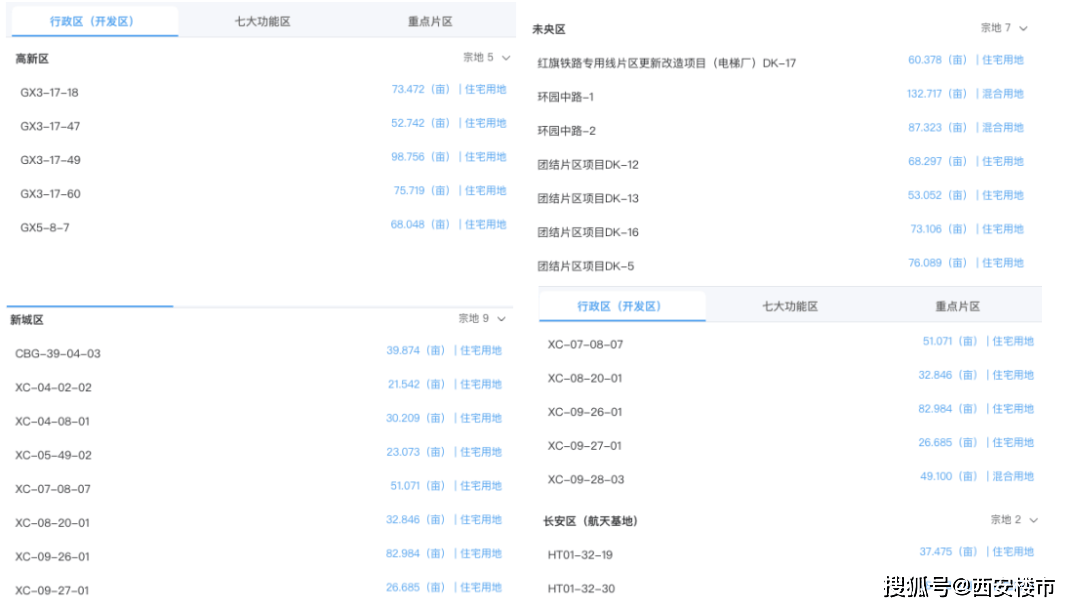Open parcel GX5-8-7
Image resolution: width=1080 pixels, height=610 pixels.
click(45, 227)
